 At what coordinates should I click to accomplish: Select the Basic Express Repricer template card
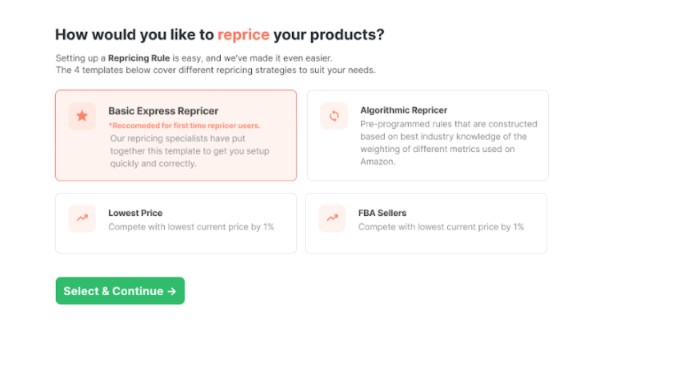coord(176,135)
